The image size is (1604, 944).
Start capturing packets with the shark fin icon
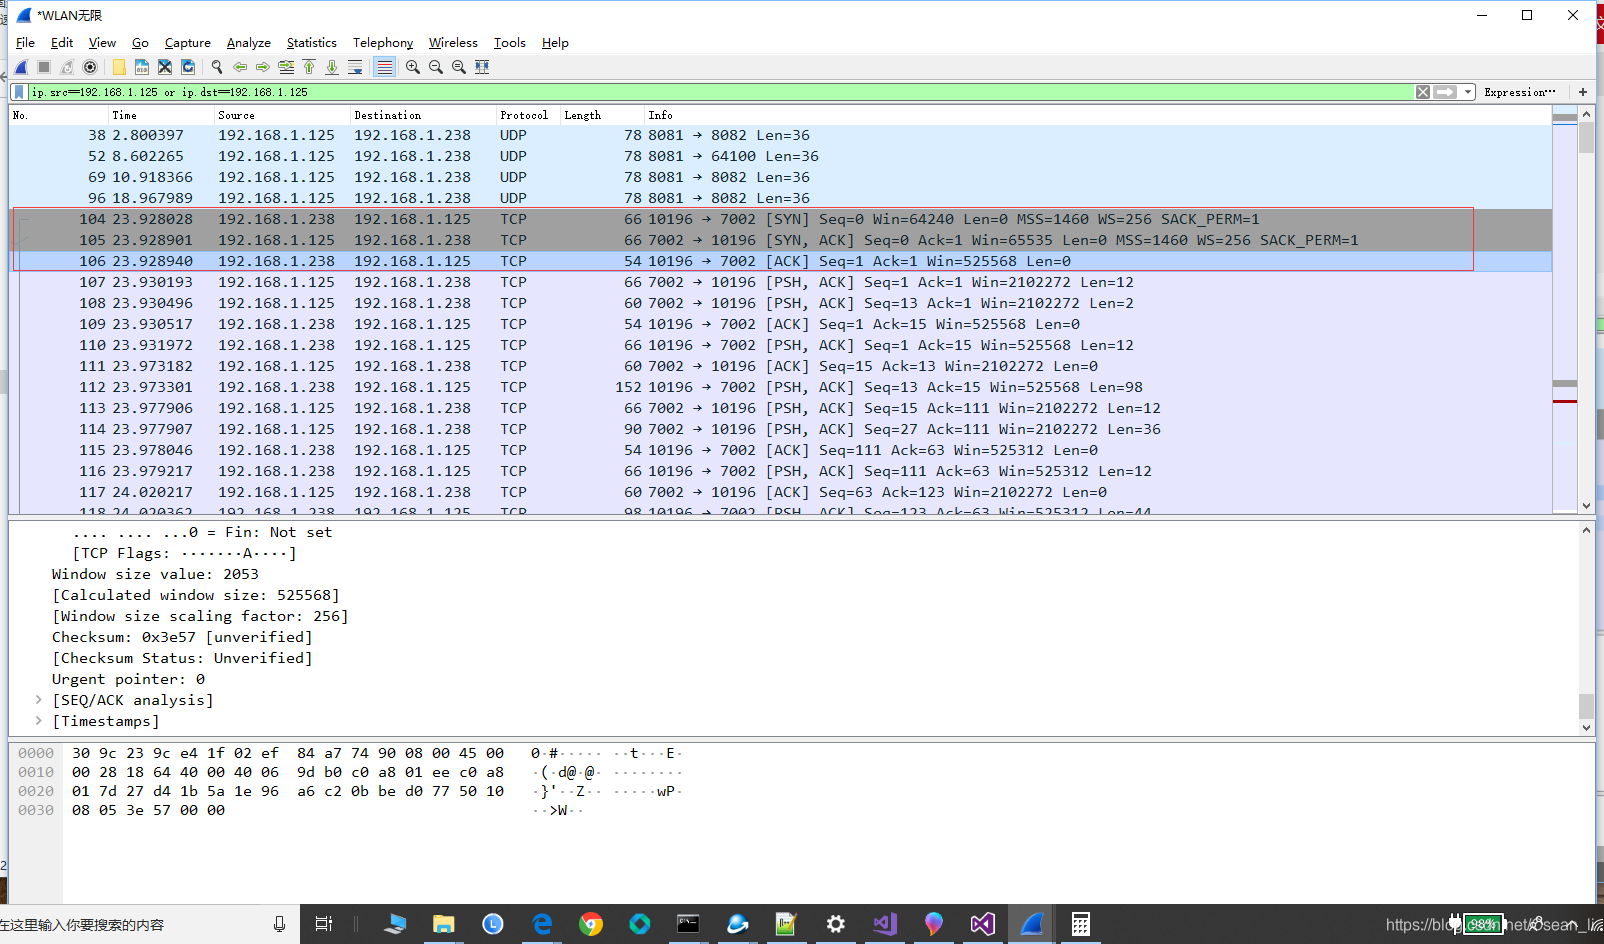click(x=21, y=67)
